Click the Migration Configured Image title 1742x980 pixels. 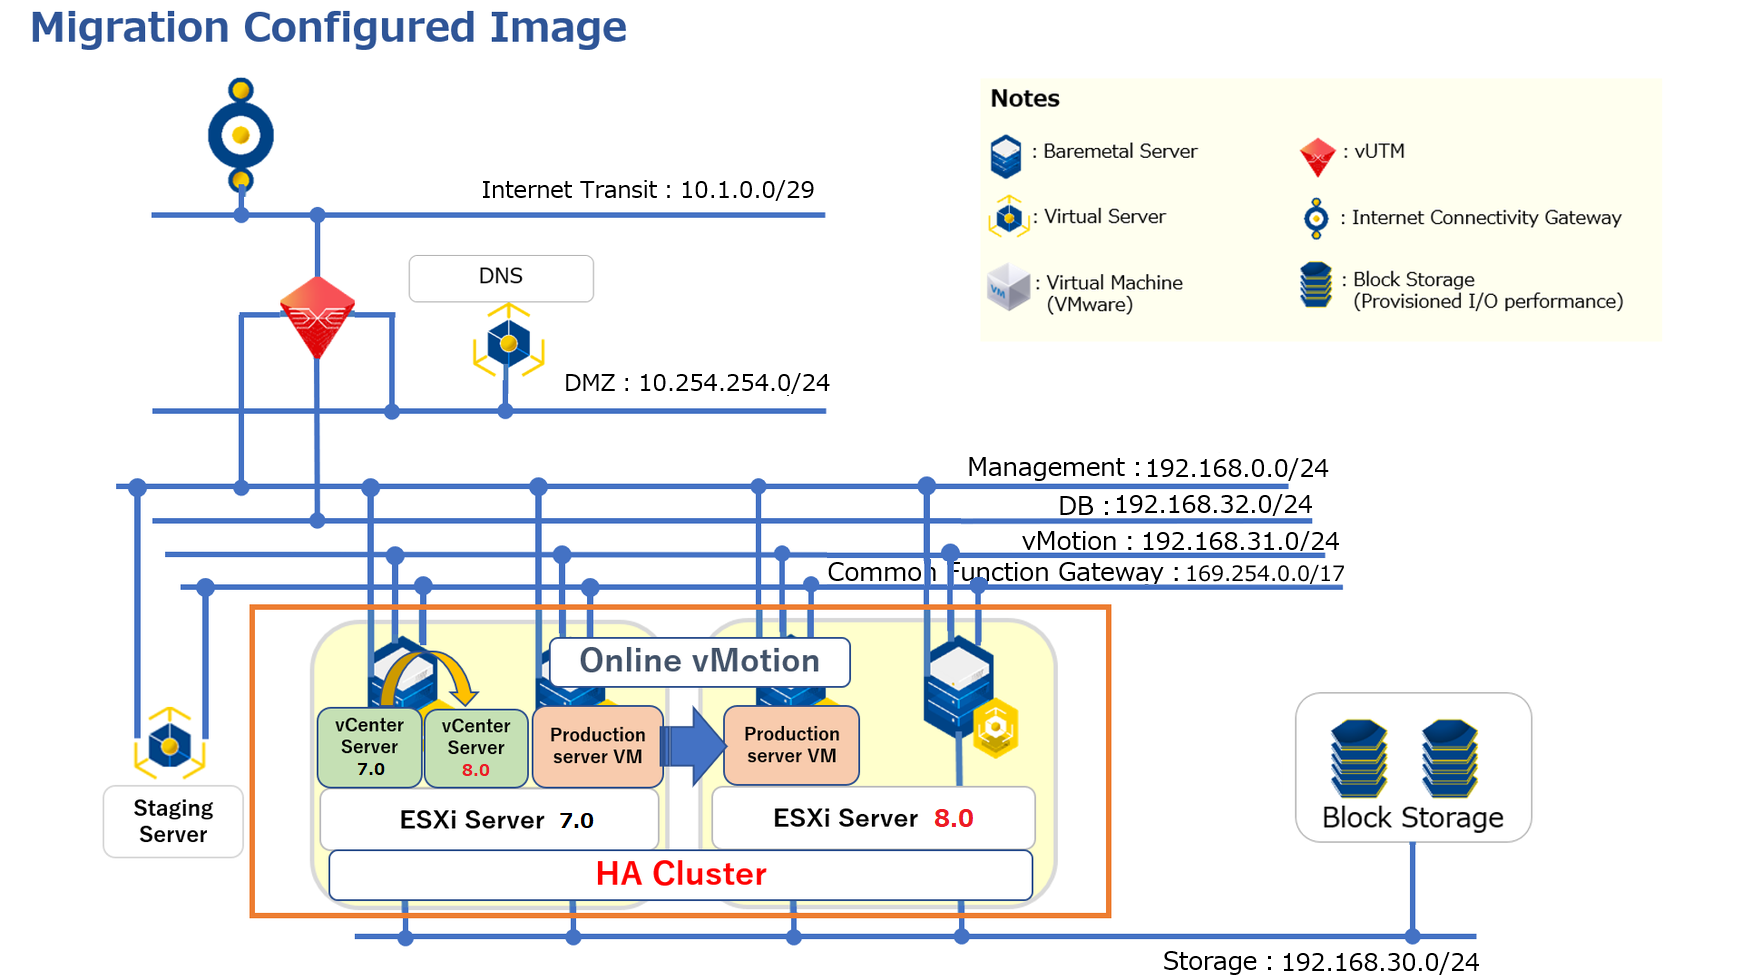[328, 27]
